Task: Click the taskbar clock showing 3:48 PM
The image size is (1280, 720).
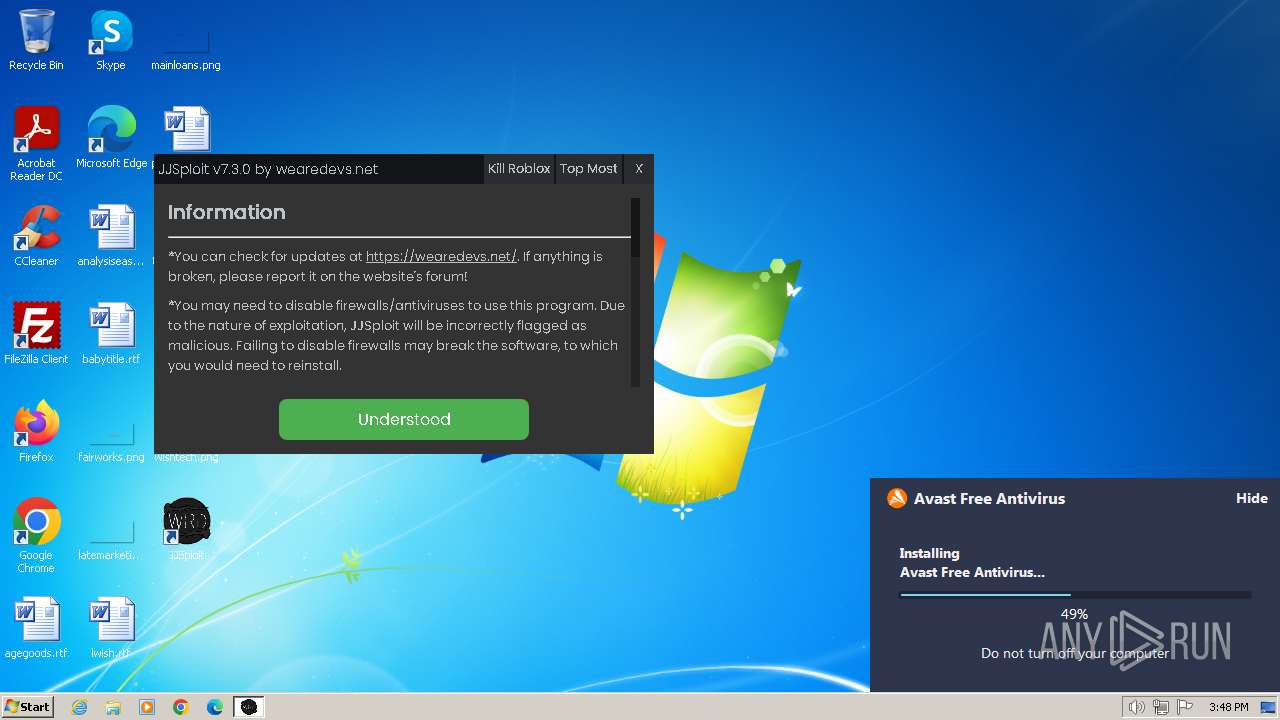Action: pos(1228,707)
